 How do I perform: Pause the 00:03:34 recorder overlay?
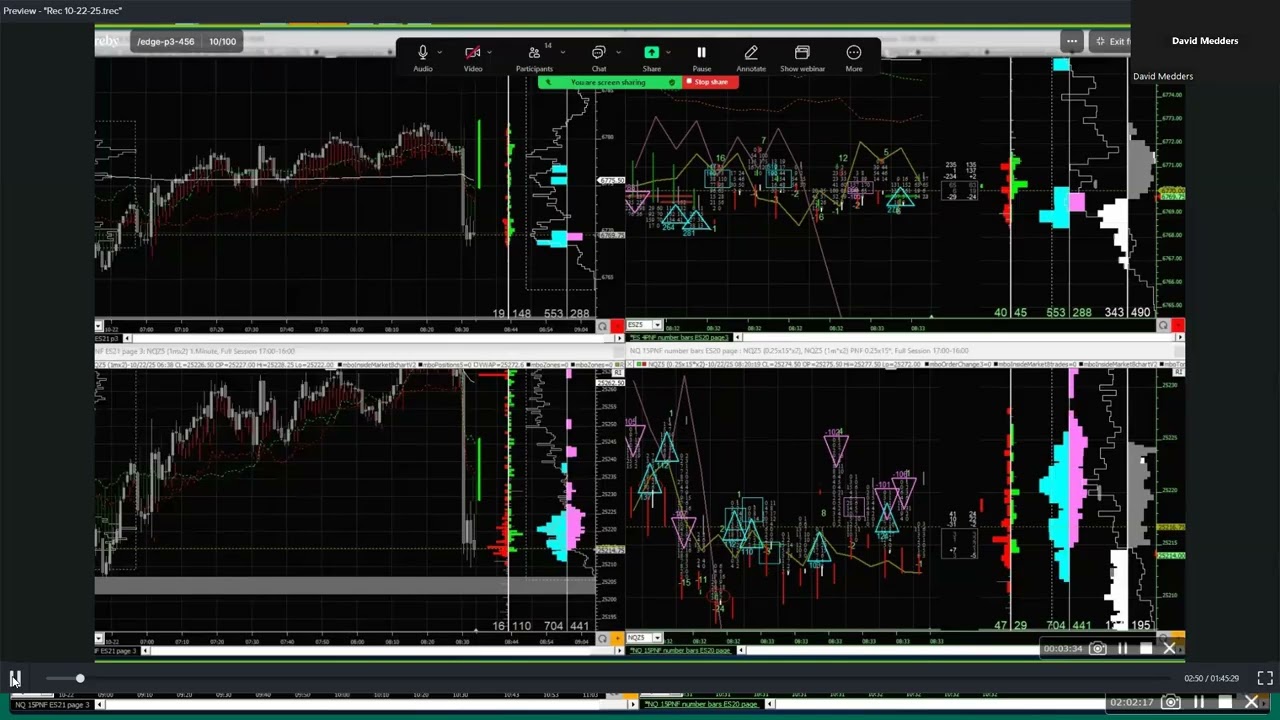pos(1123,648)
